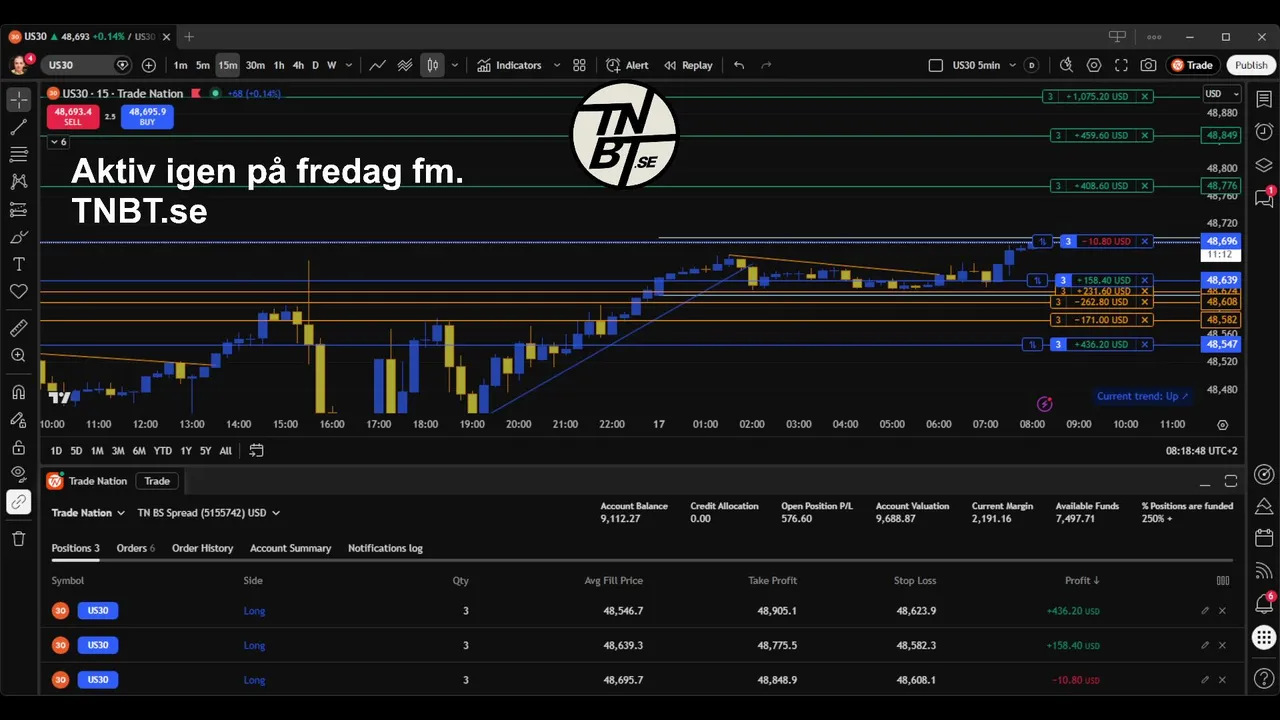The width and height of the screenshot is (1280, 720).
Task: Open the help center question icon
Action: pyautogui.click(x=1264, y=679)
